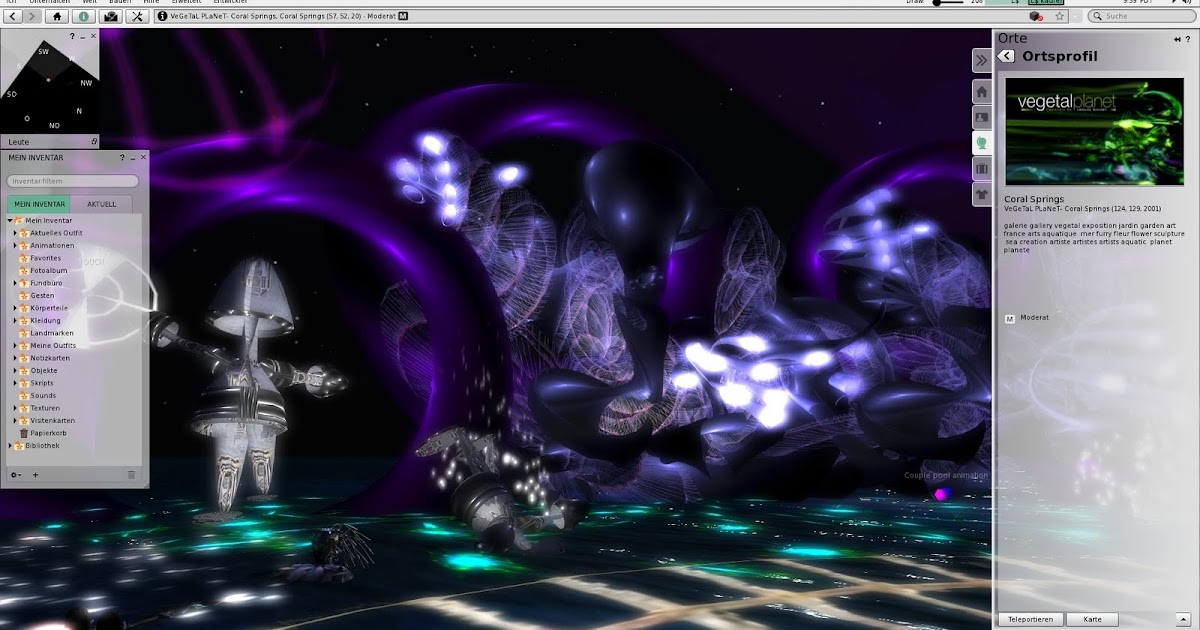Collapse the sidebar with double chevron
The image size is (1200, 630).
pyautogui.click(x=981, y=60)
